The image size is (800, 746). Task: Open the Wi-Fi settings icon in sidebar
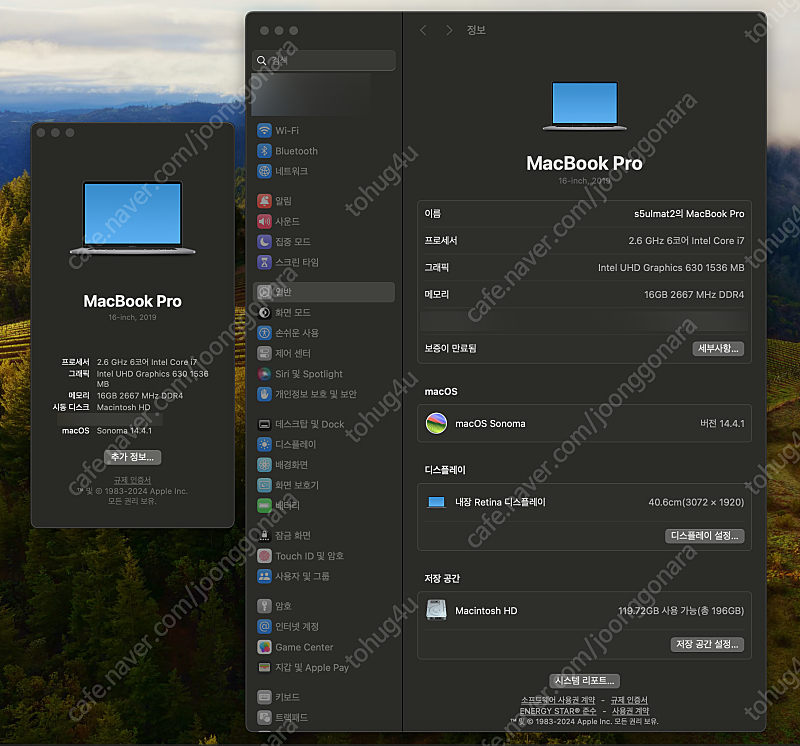pyautogui.click(x=264, y=130)
